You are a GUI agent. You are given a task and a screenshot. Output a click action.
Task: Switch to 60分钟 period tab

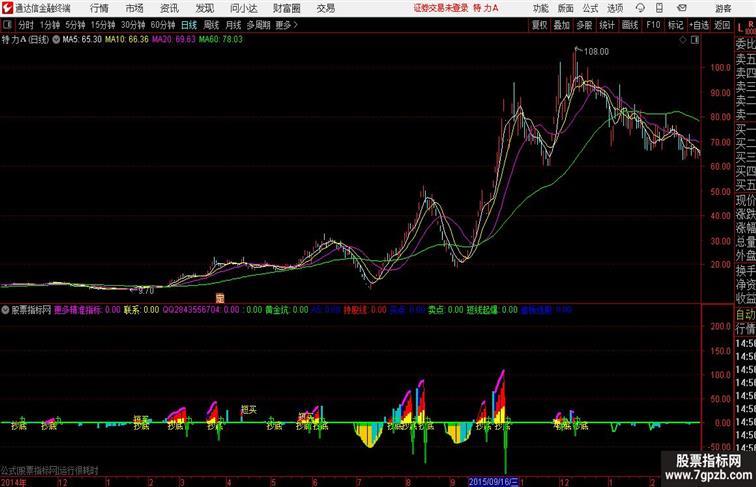162,25
